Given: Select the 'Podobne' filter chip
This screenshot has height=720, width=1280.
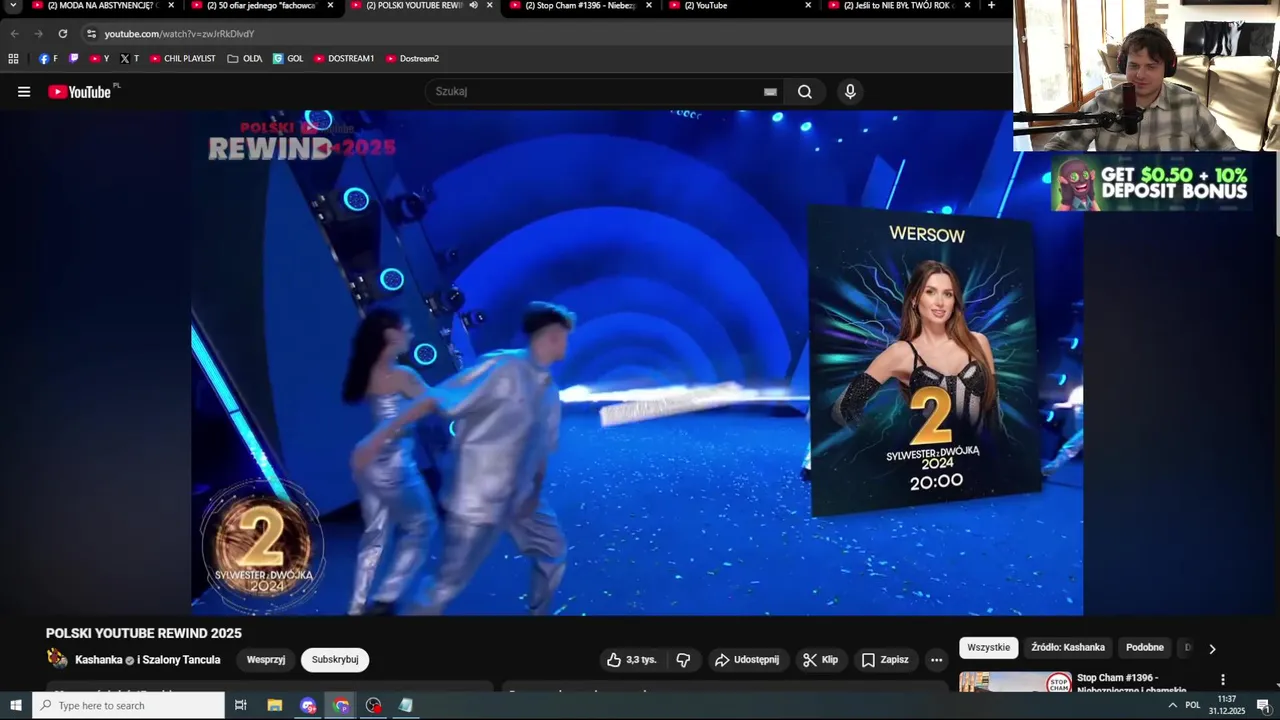Looking at the screenshot, I should point(1145,648).
